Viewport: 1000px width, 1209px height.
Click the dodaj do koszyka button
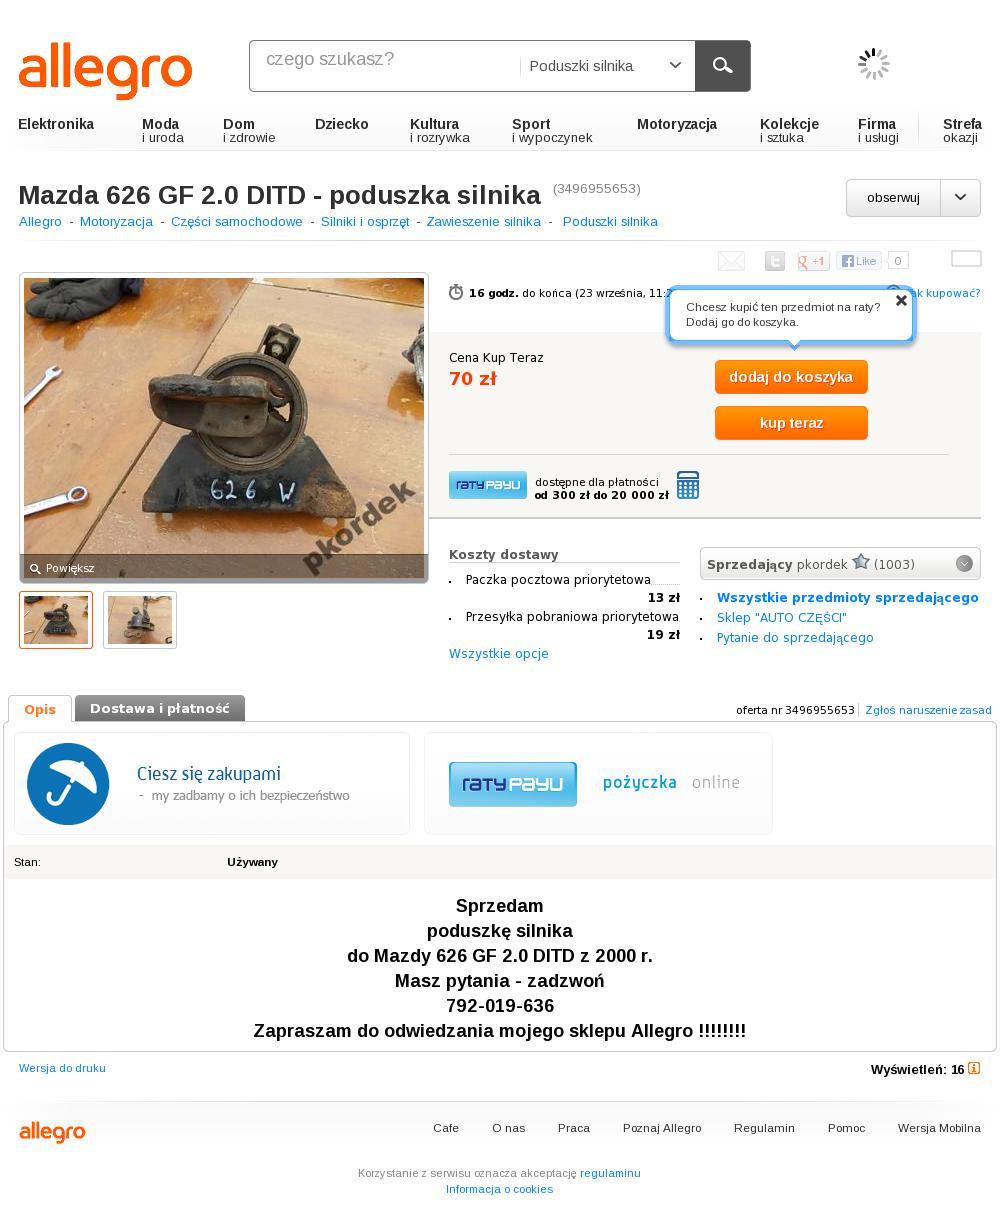coord(791,377)
